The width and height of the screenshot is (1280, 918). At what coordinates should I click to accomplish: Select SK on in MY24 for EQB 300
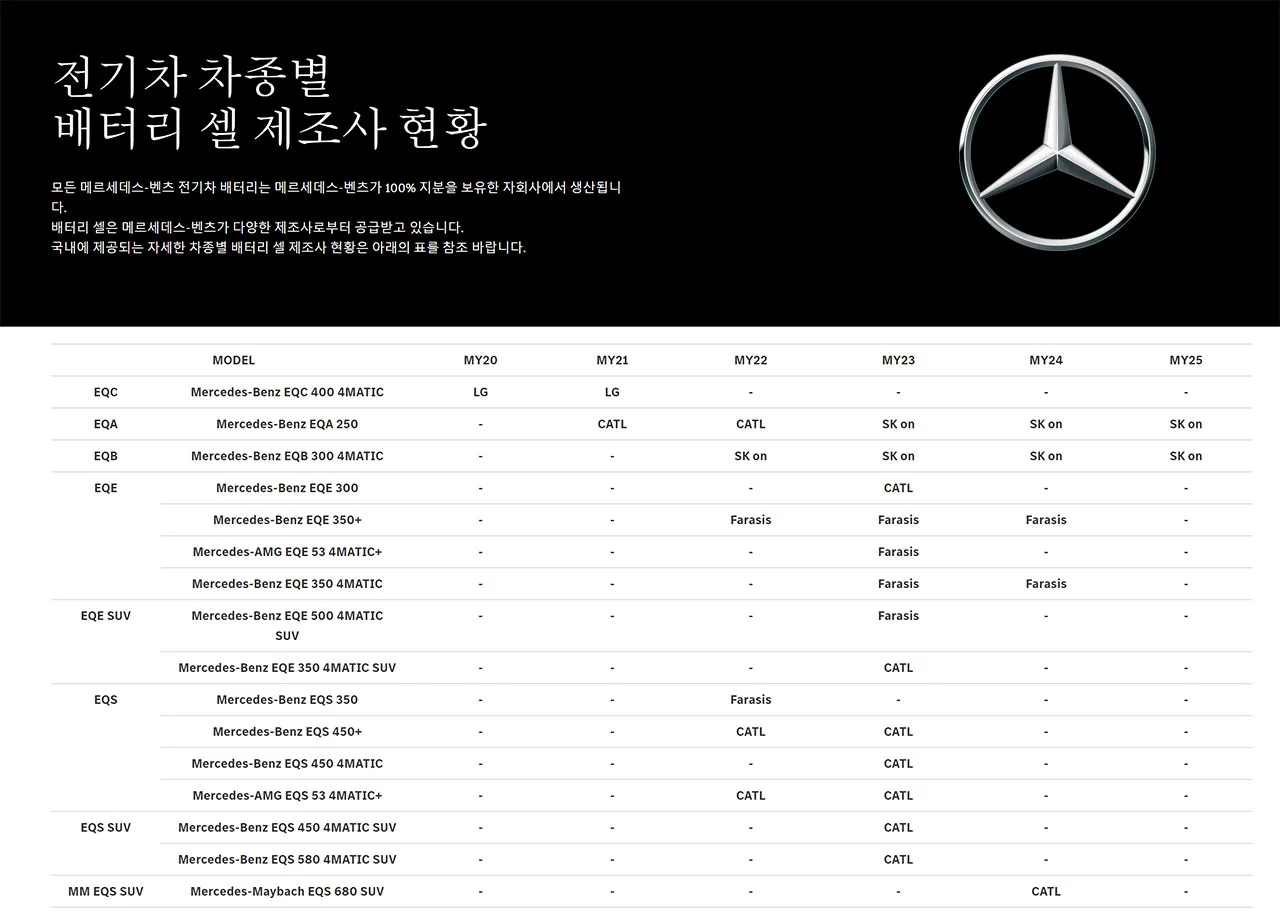[x=1046, y=456]
